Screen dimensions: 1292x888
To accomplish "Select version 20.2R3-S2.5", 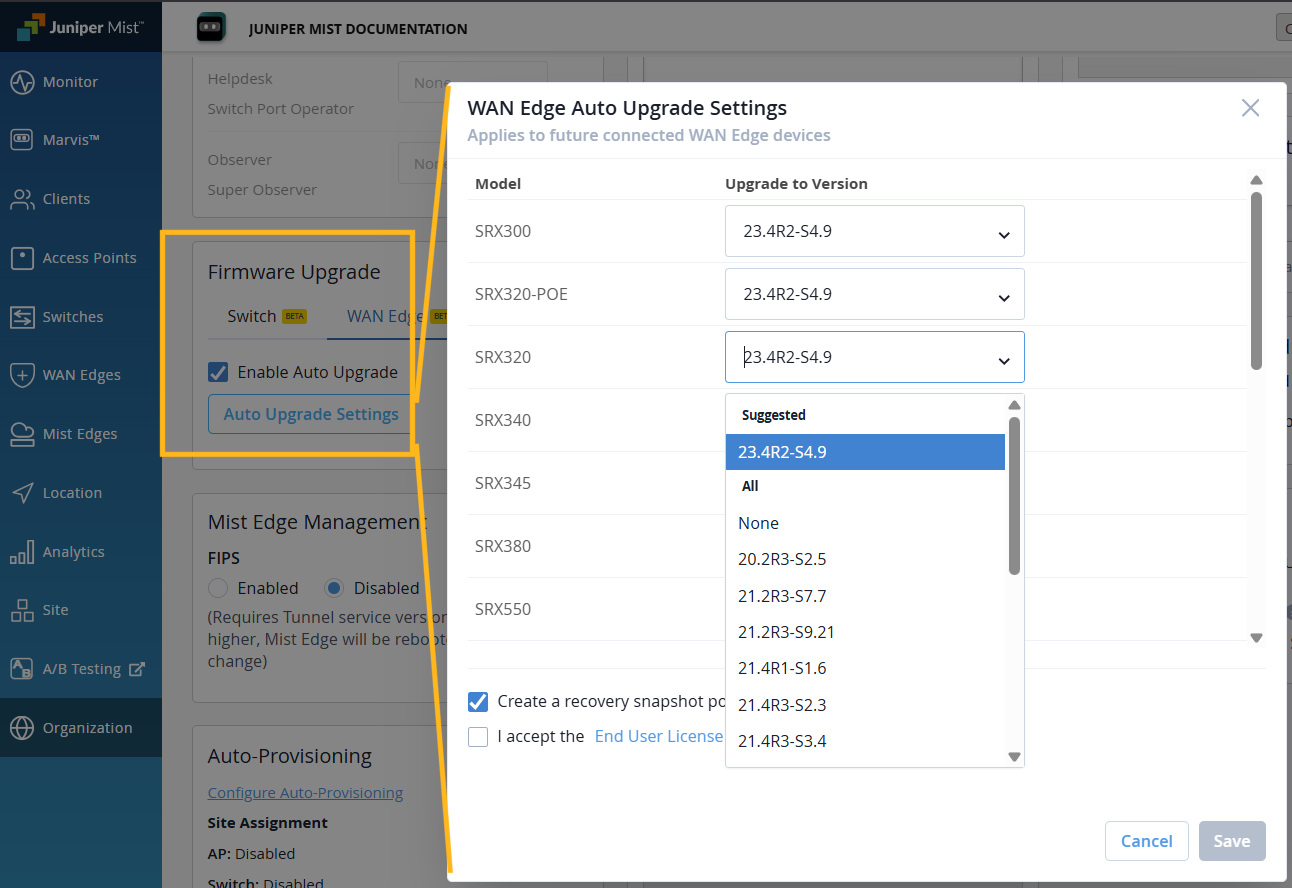I will (x=865, y=559).
